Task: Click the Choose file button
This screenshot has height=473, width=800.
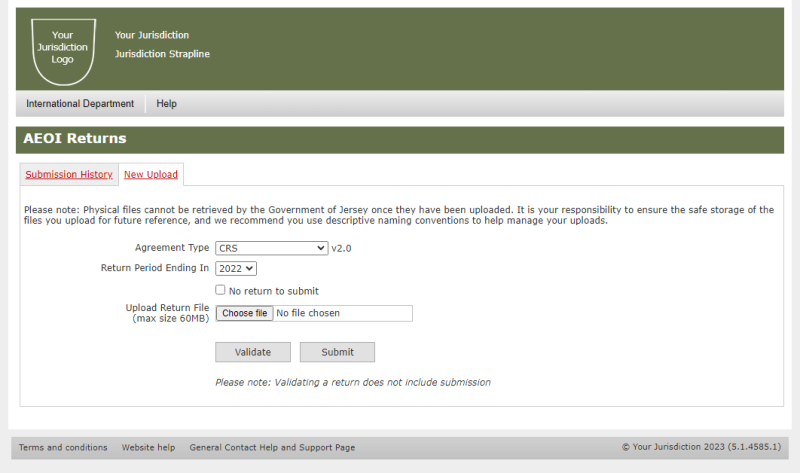Action: pyautogui.click(x=244, y=313)
